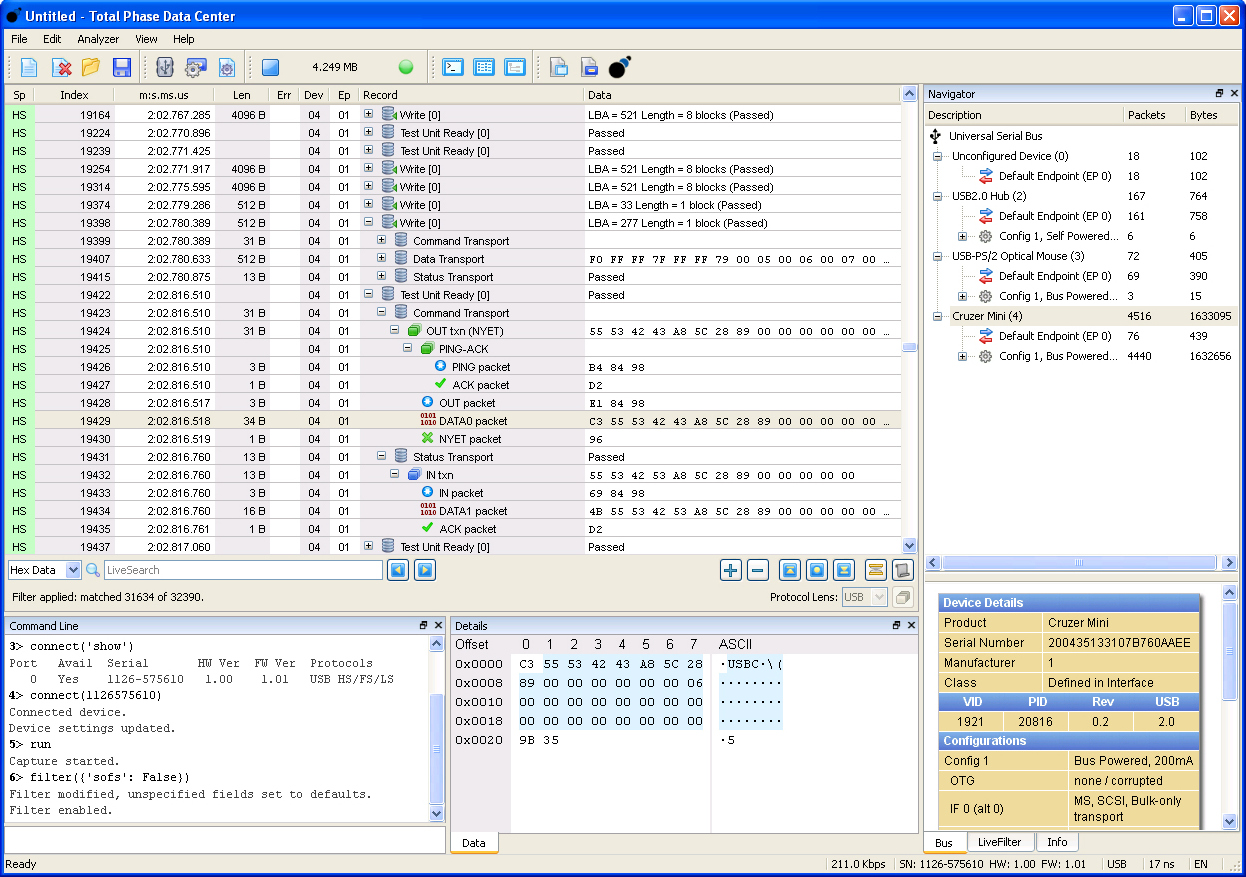Switch to the LiveFilter tab

pos(1001,842)
